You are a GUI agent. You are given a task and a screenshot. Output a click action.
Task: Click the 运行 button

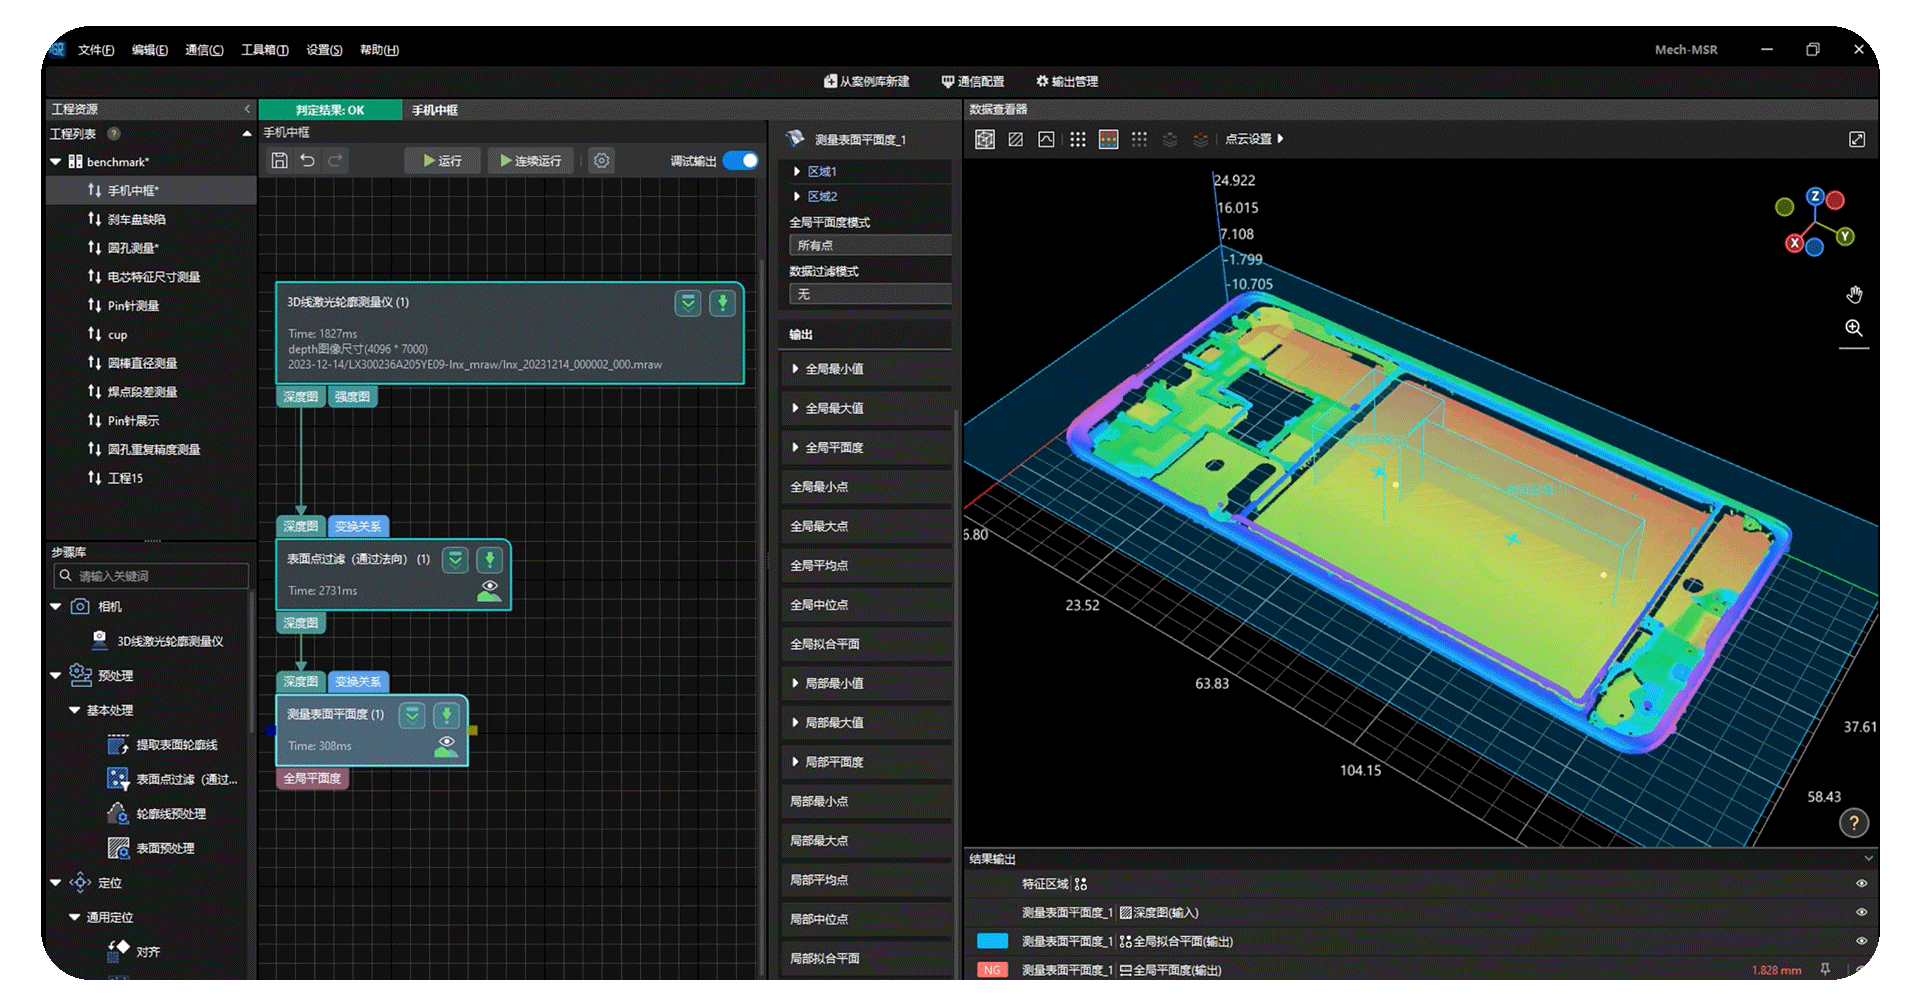tap(442, 160)
